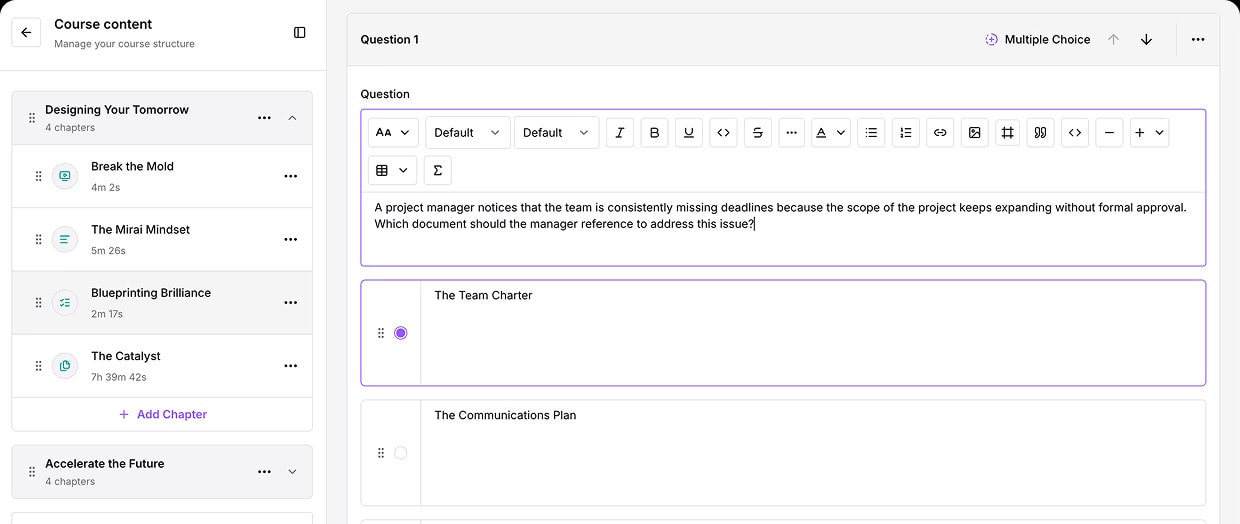Grab drag handle of Accelerate the Future section
The image size is (1240, 524).
tap(32, 472)
